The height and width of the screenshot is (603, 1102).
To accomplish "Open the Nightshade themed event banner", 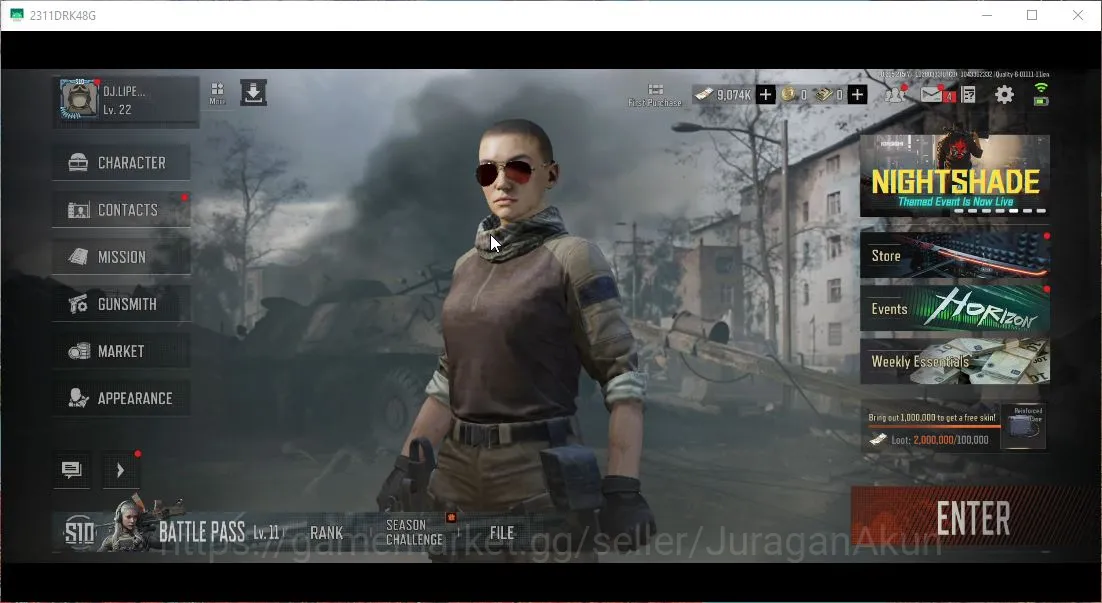I will 954,176.
